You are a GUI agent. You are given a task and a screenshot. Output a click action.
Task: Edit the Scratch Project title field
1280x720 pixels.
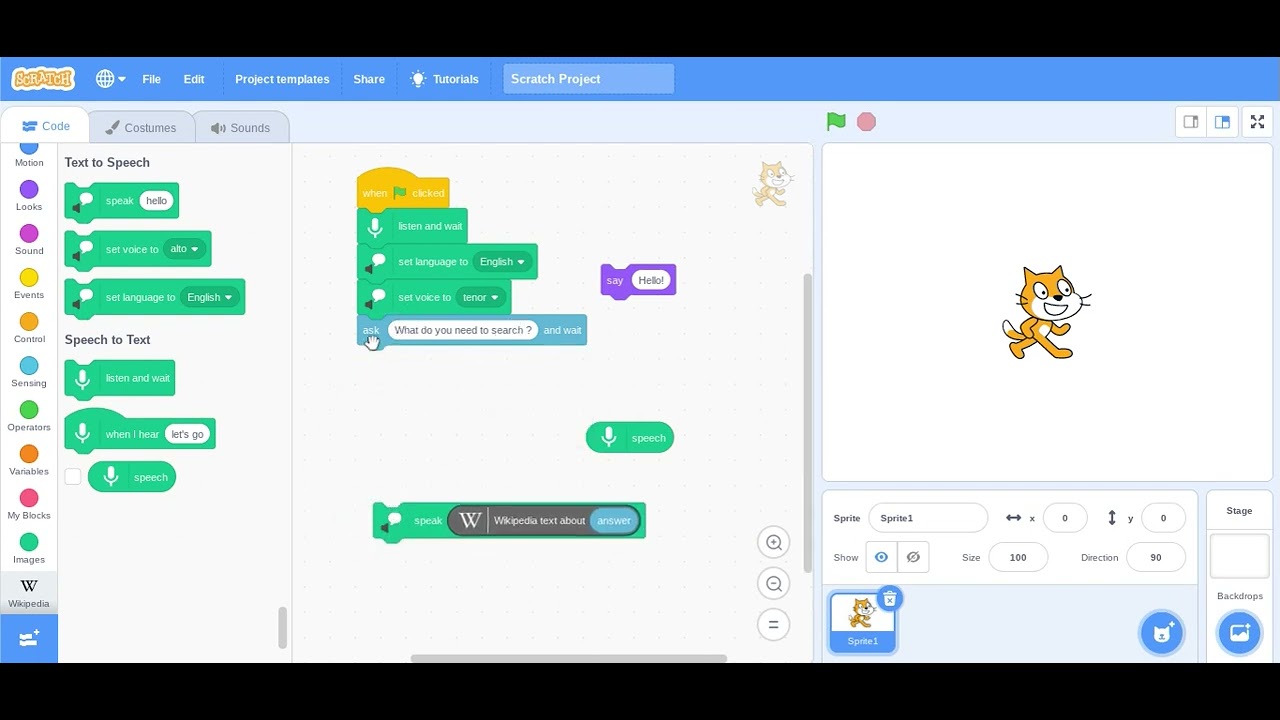(588, 79)
